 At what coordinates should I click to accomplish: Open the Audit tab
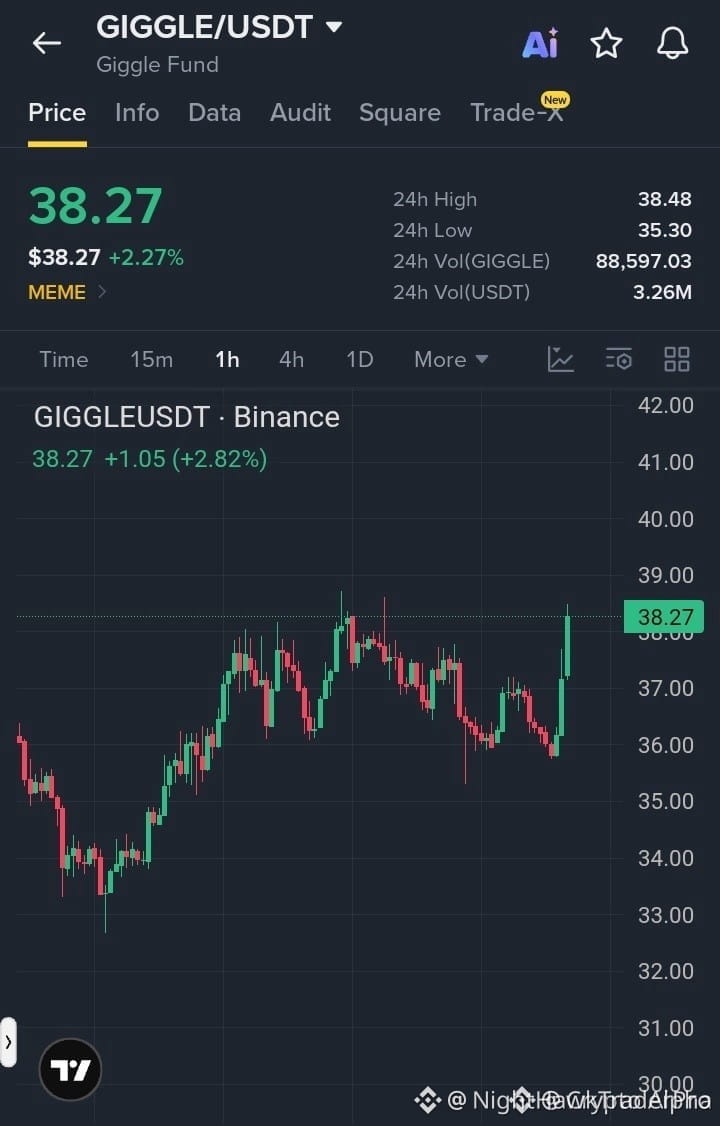300,113
